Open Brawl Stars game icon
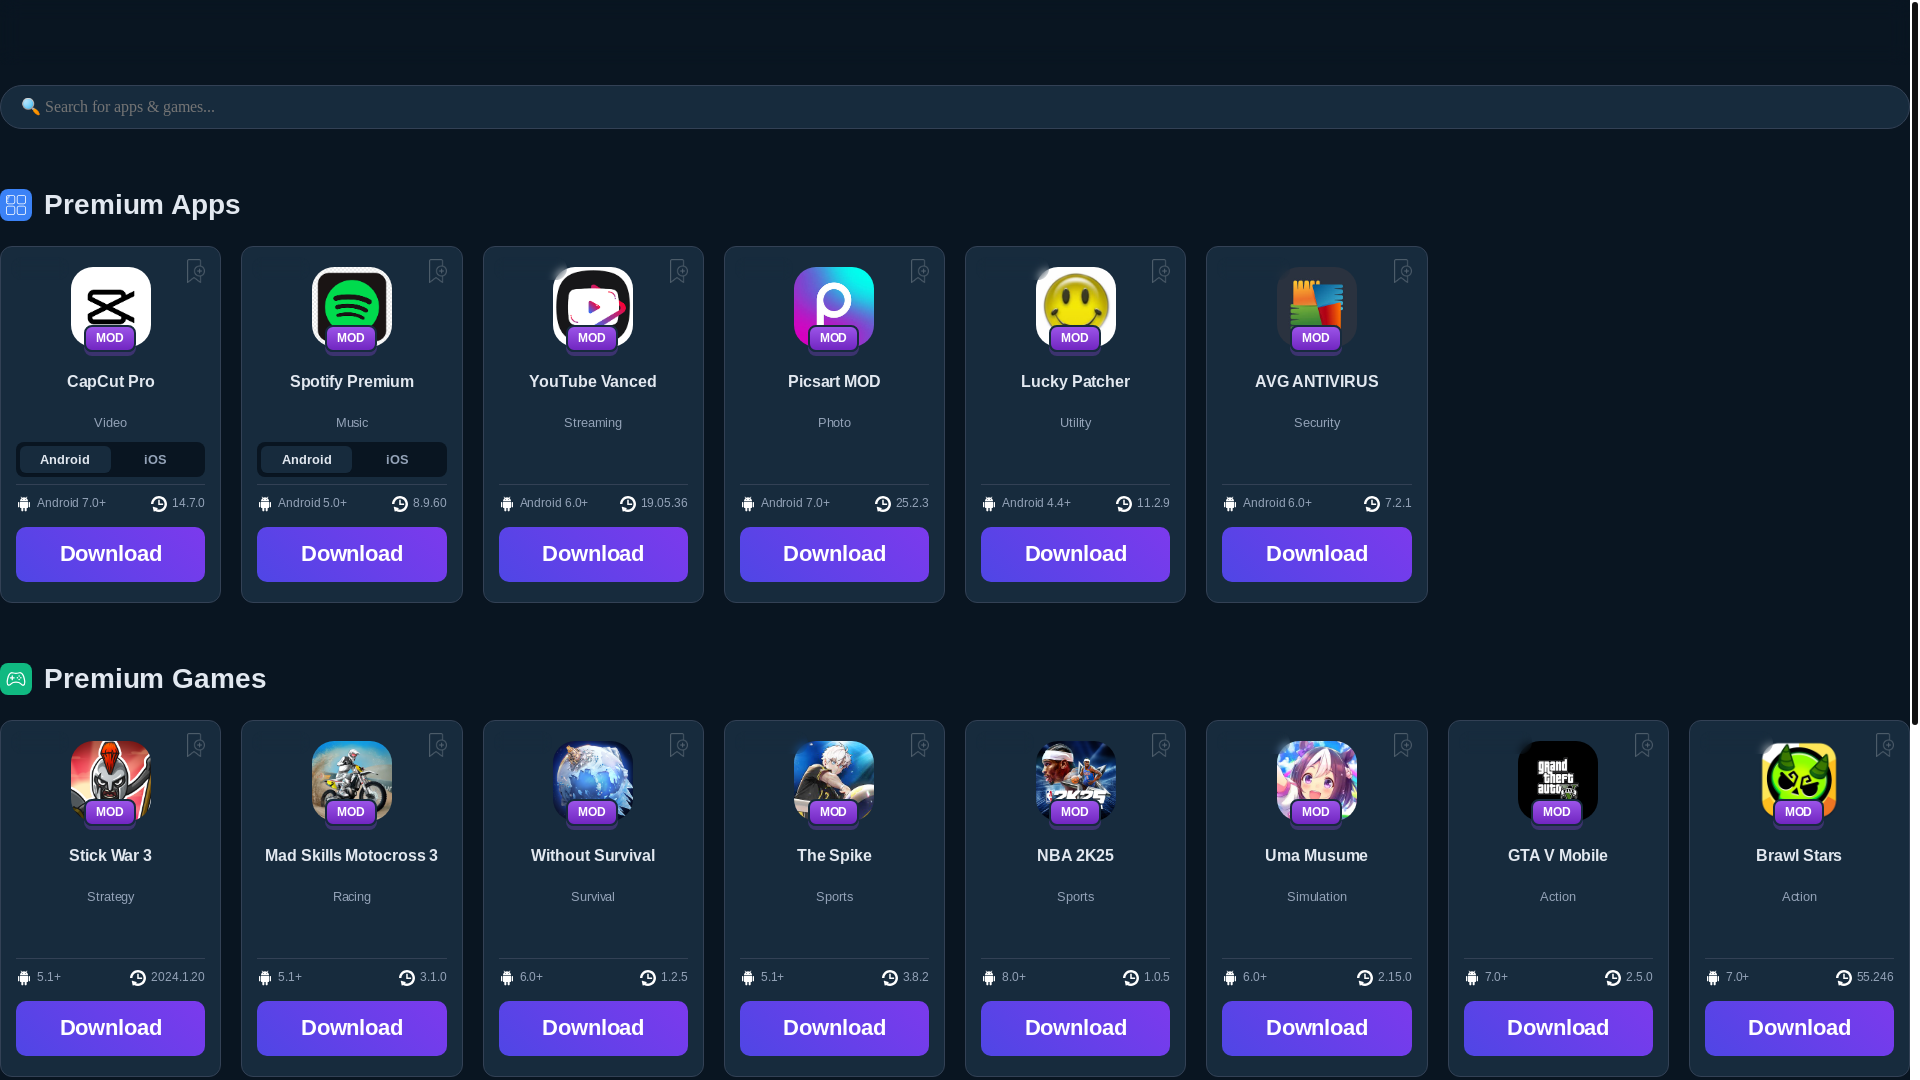The width and height of the screenshot is (1920, 1080). 1799,781
